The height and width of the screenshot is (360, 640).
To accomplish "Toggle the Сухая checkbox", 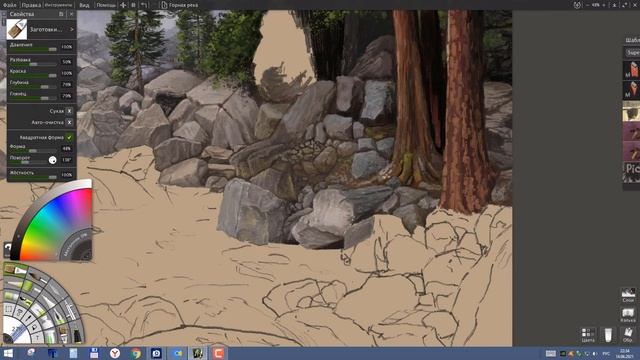I will tap(69, 111).
